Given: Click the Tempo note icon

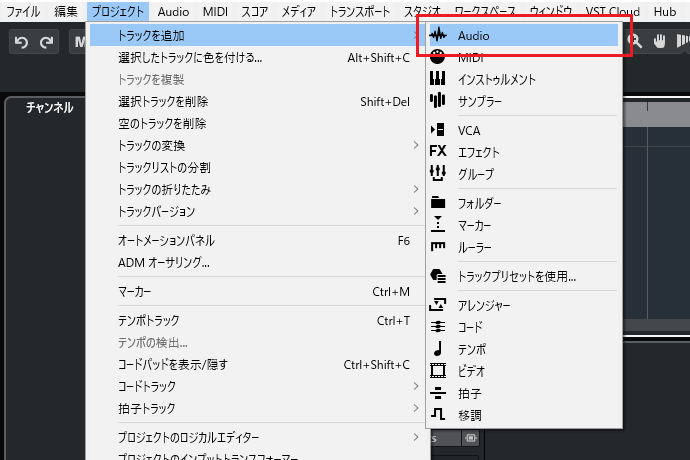Looking at the screenshot, I should click(x=438, y=348).
